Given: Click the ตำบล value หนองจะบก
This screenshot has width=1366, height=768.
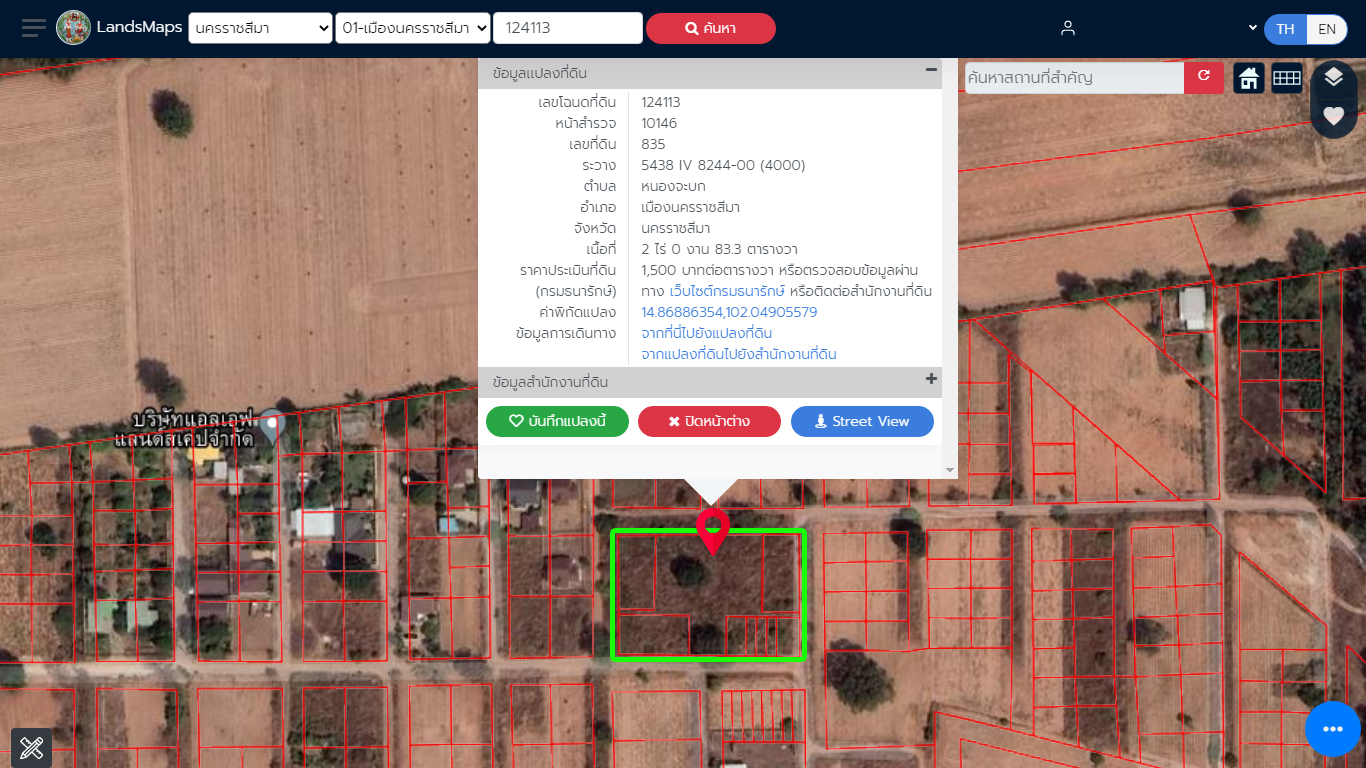Looking at the screenshot, I should pyautogui.click(x=674, y=186).
